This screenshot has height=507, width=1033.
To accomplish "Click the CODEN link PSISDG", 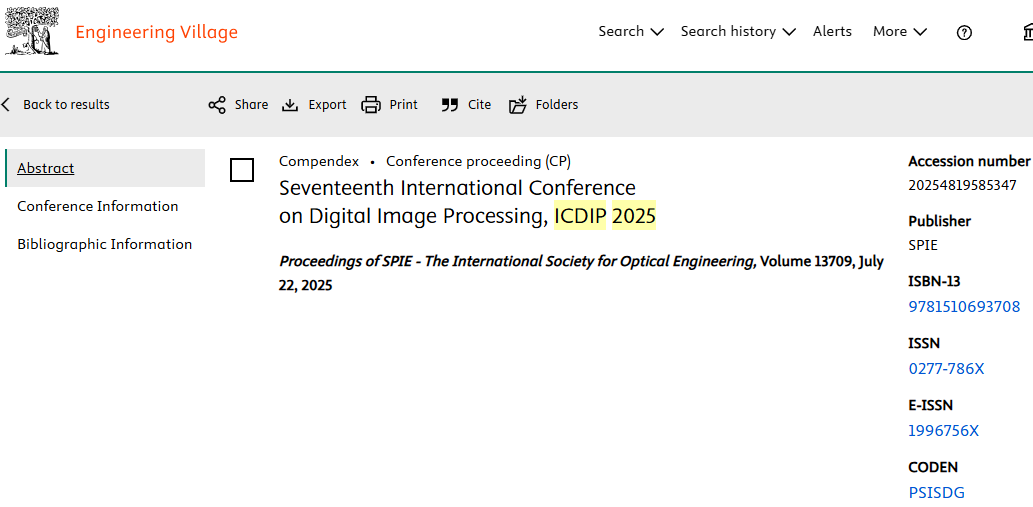I will (x=936, y=492).
